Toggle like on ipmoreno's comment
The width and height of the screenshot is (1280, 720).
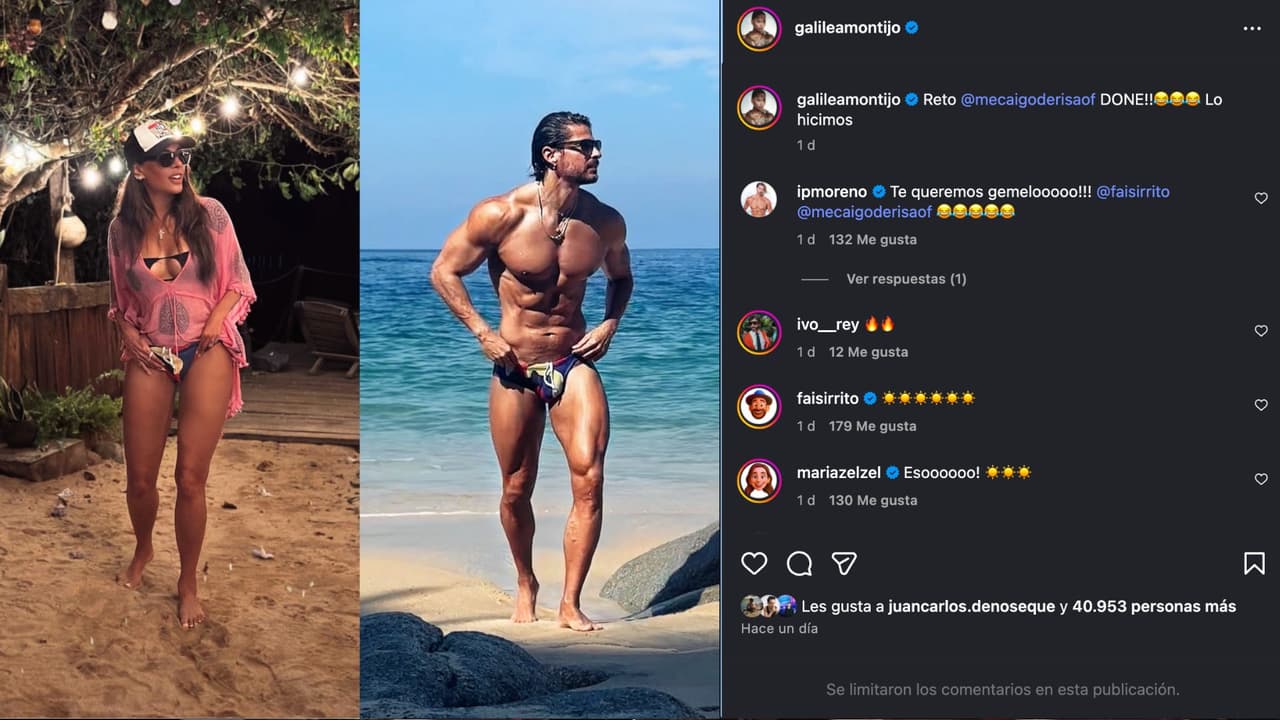tap(1260, 198)
